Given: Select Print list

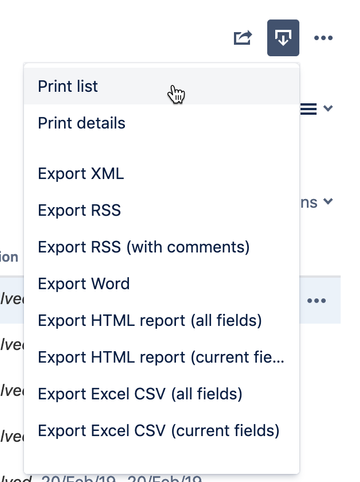Looking at the screenshot, I should 162,86.
